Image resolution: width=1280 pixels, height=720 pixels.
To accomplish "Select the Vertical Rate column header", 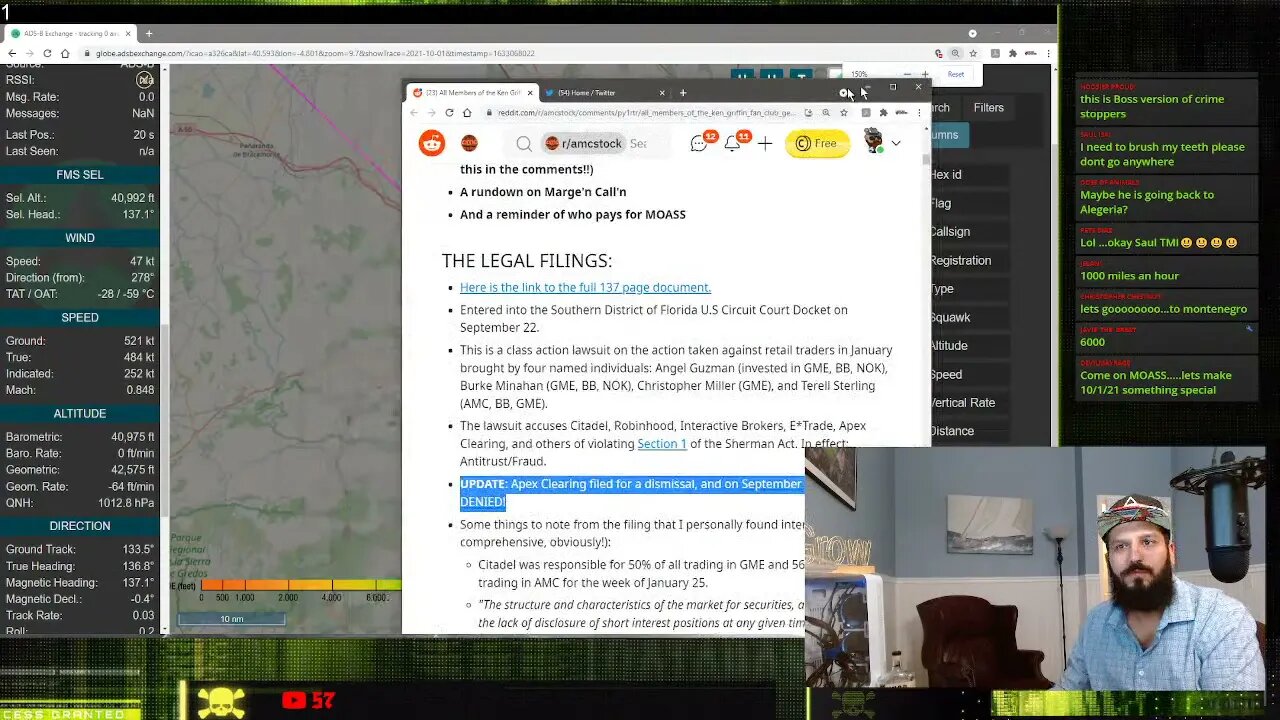I will coord(963,402).
